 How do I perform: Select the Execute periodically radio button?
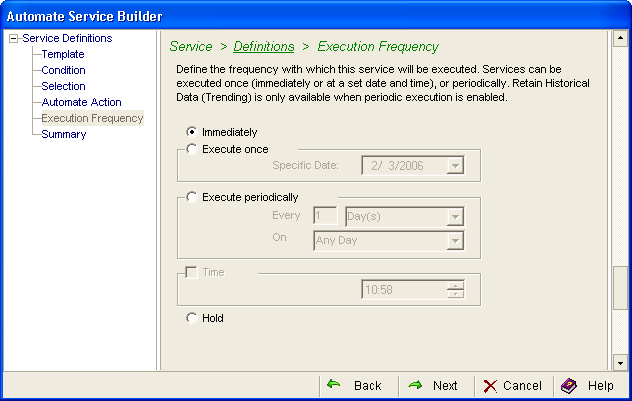point(191,197)
